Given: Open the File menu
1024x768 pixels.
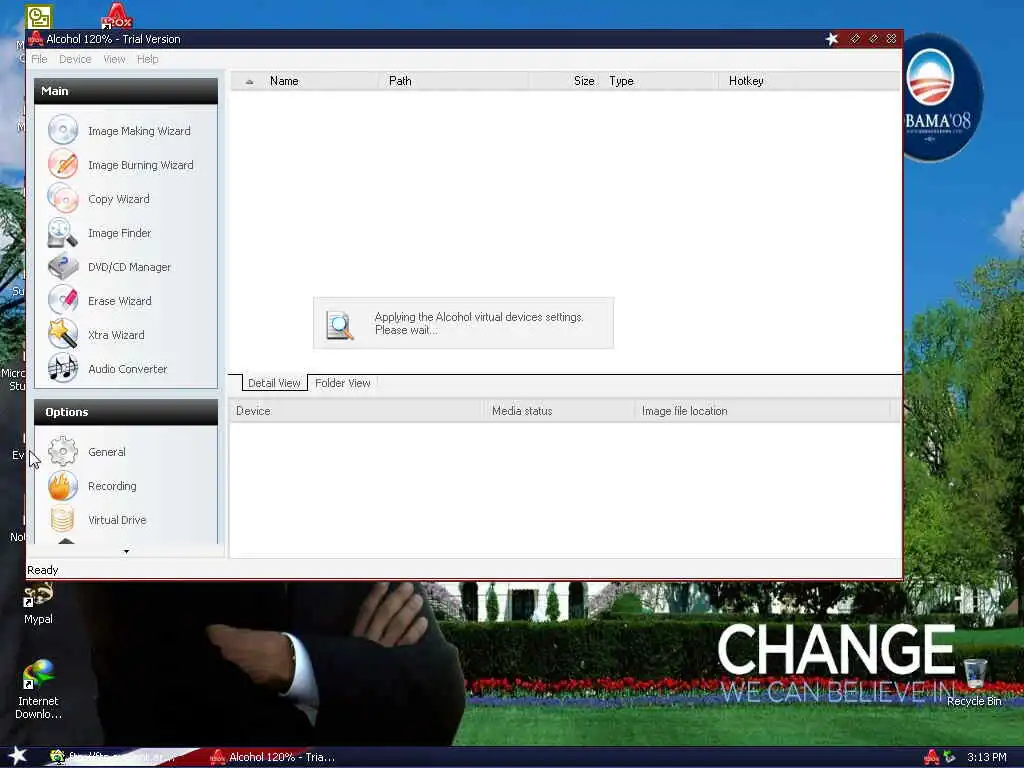Looking at the screenshot, I should pos(39,59).
